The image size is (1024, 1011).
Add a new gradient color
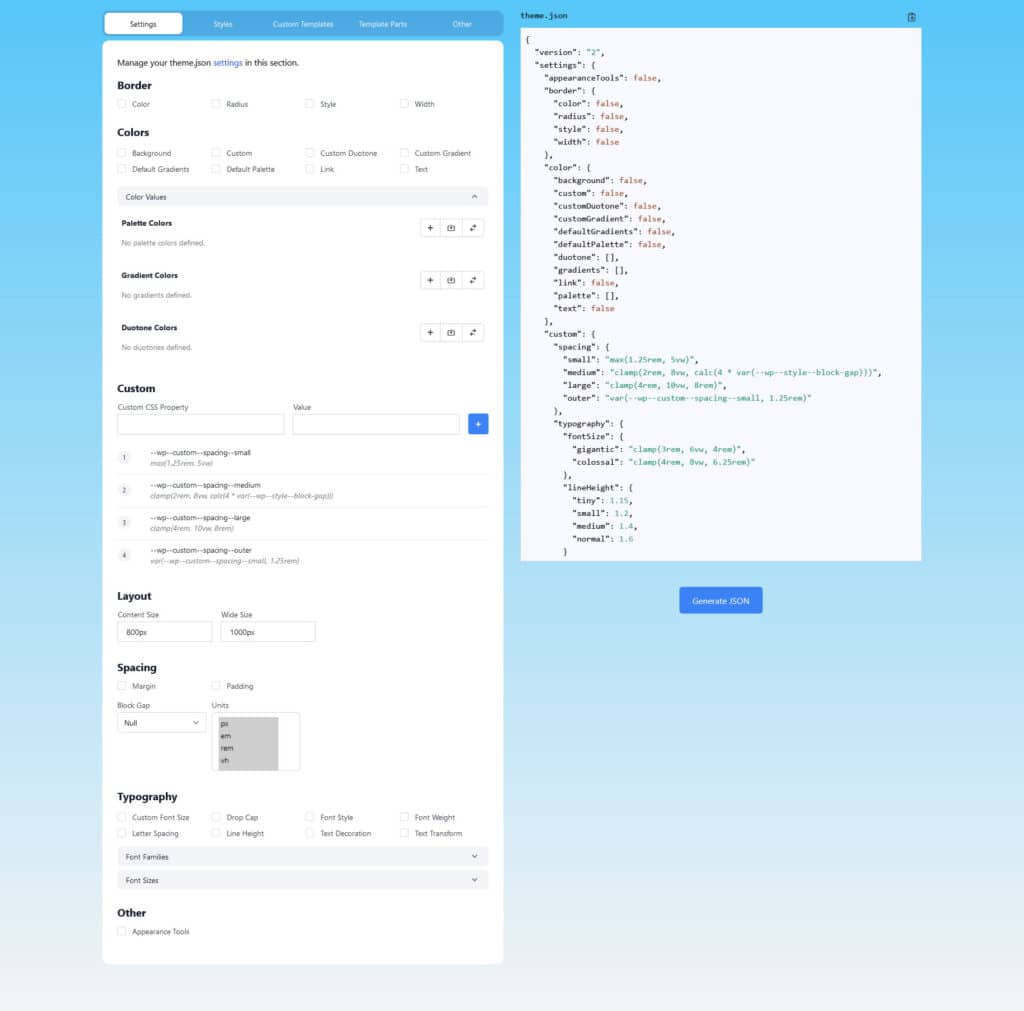coord(430,280)
